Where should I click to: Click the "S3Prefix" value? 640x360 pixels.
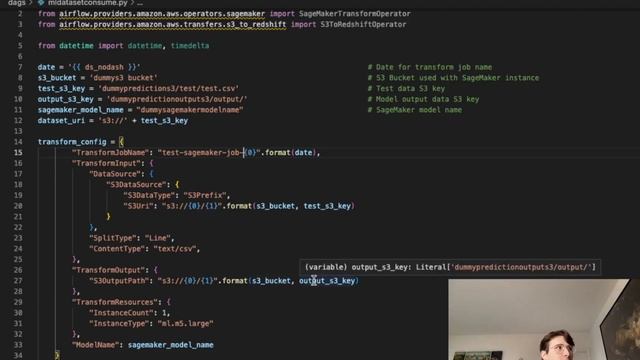204,195
